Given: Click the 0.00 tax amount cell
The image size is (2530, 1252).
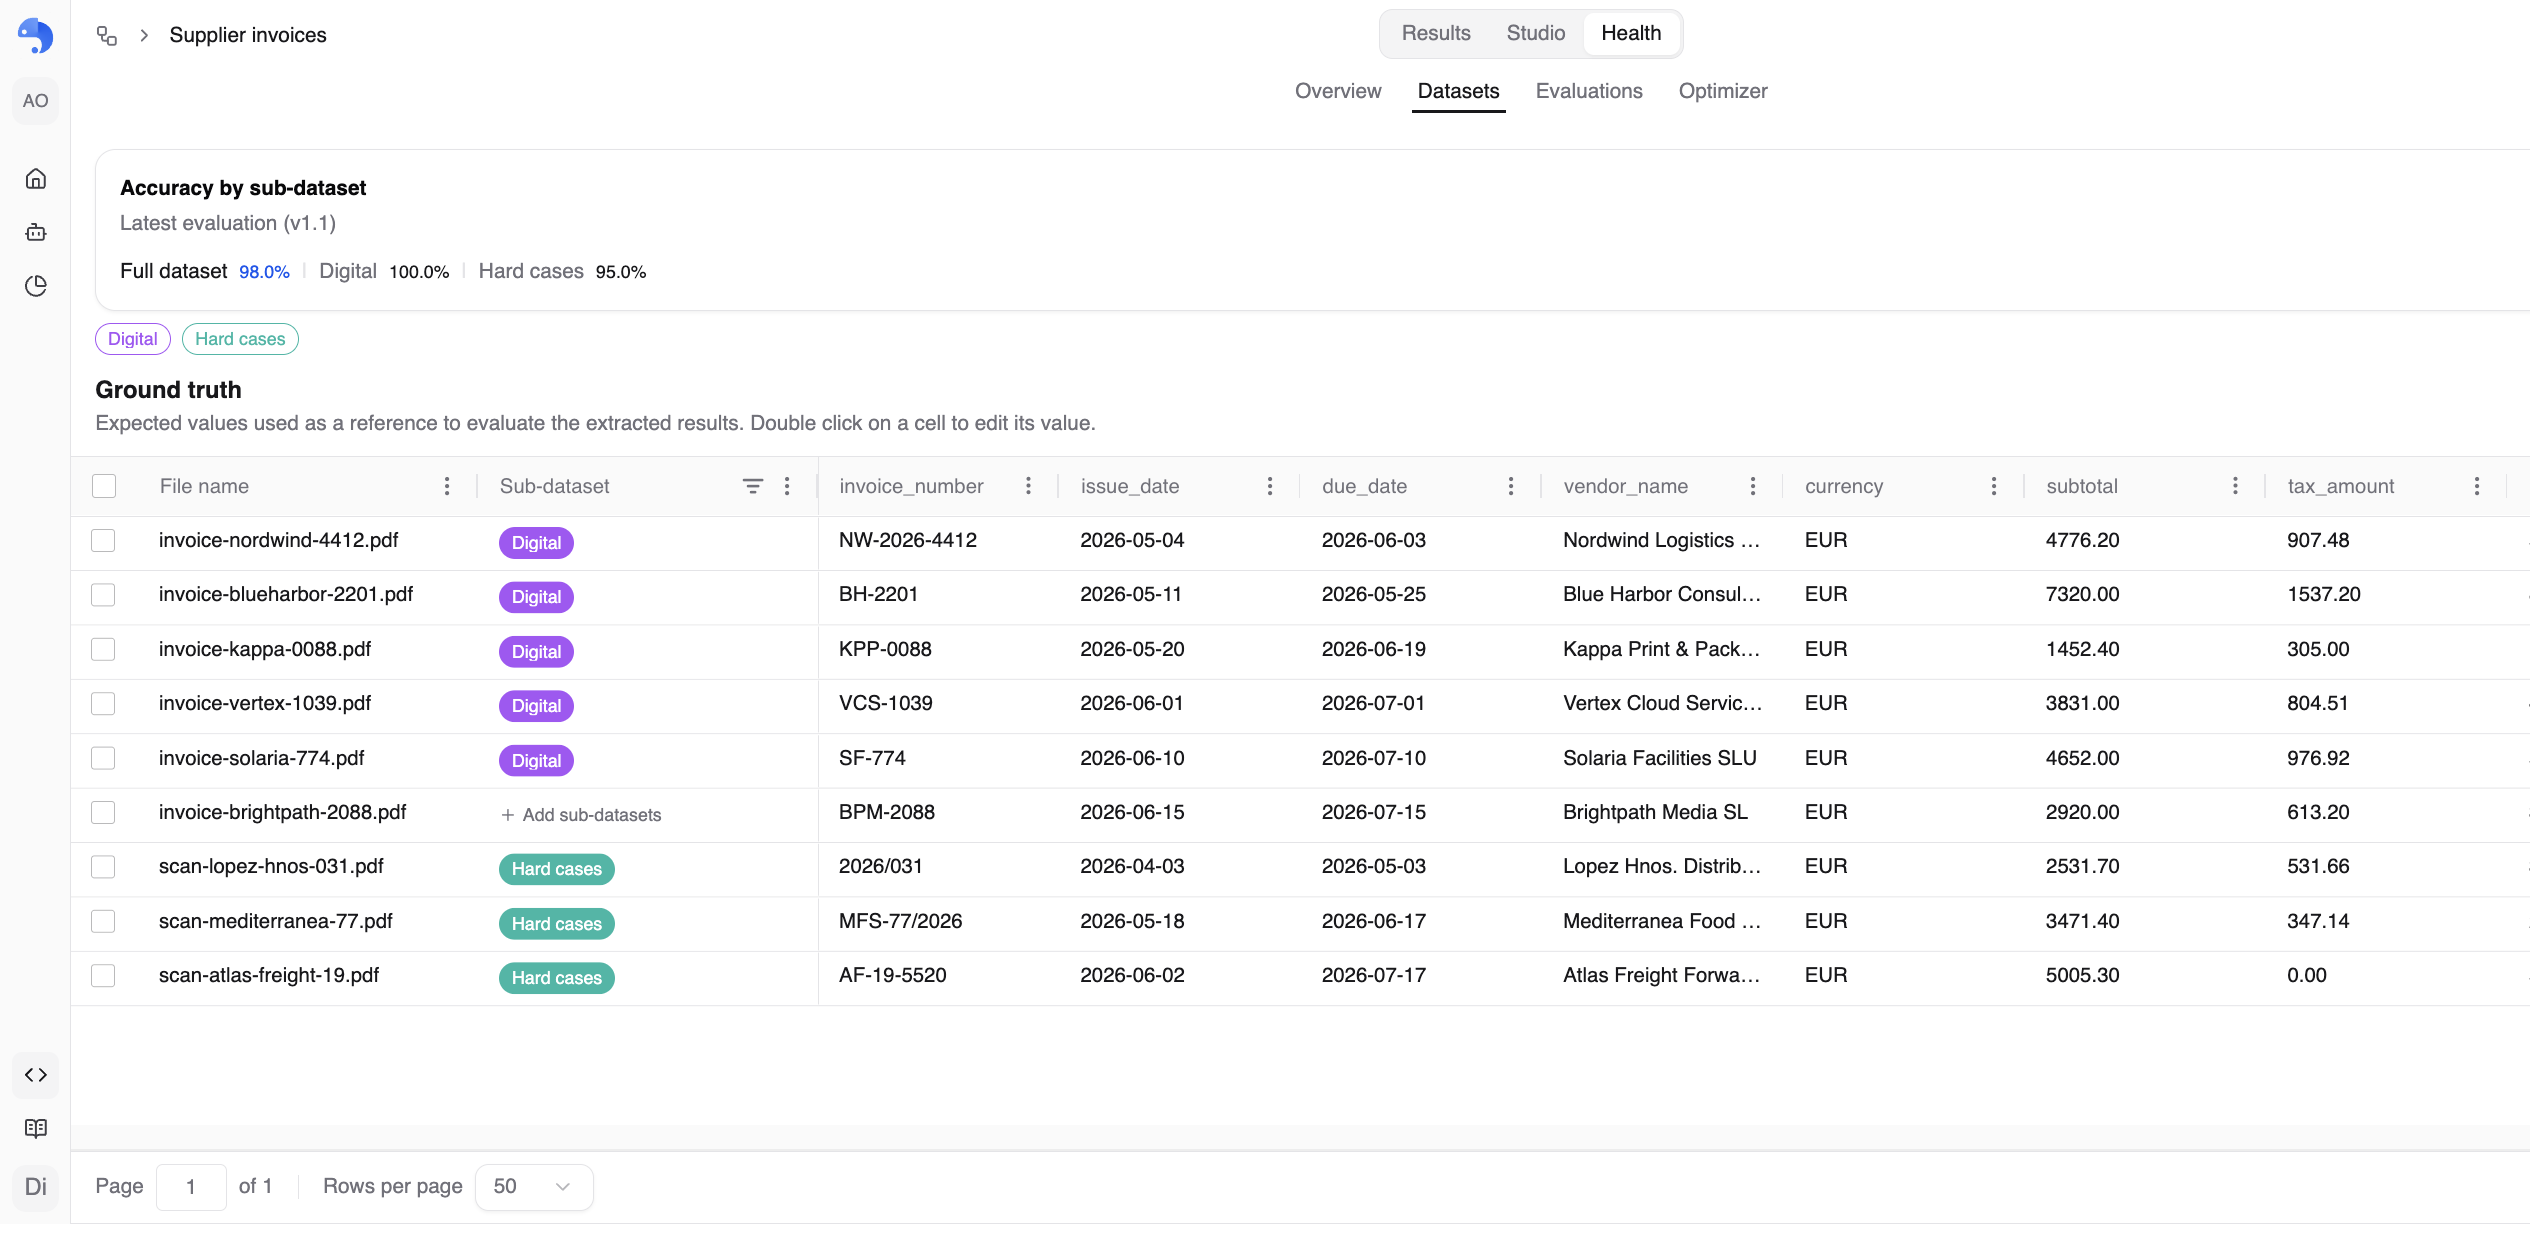Looking at the screenshot, I should (2306, 976).
